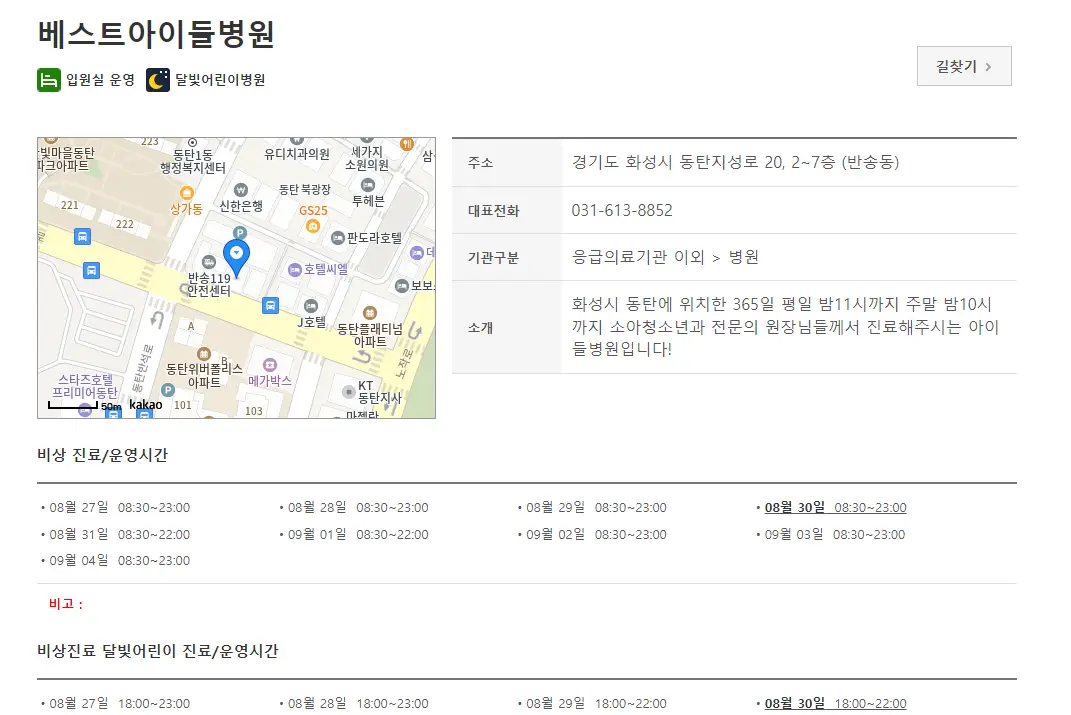Click the 호텔씨엘 hotel icon on the map
Image resolution: width=1071 pixels, height=715 pixels.
[x=294, y=268]
